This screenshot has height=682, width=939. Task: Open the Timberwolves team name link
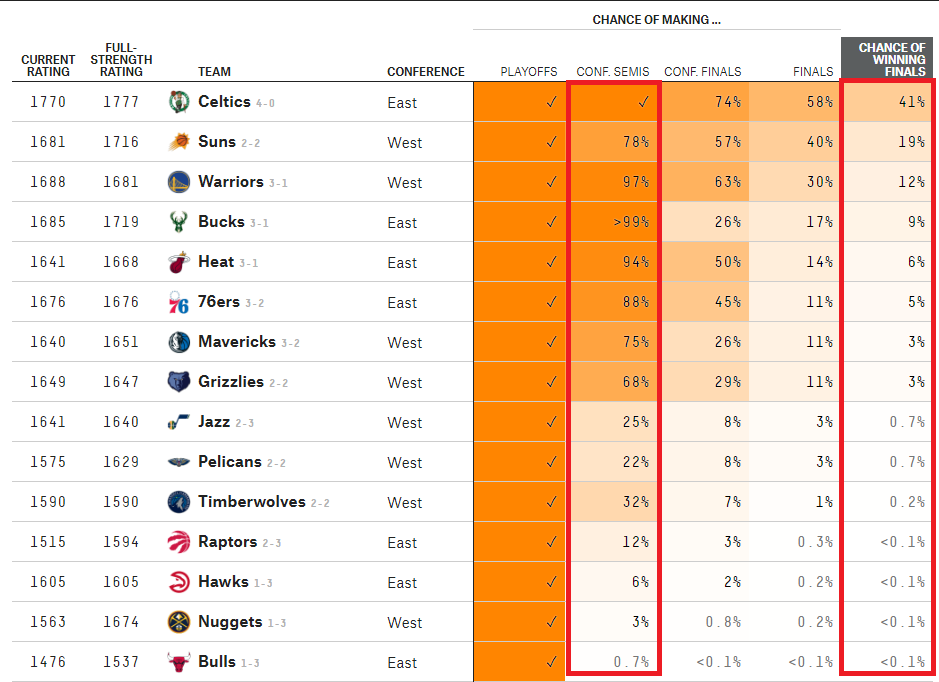pyautogui.click(x=252, y=502)
